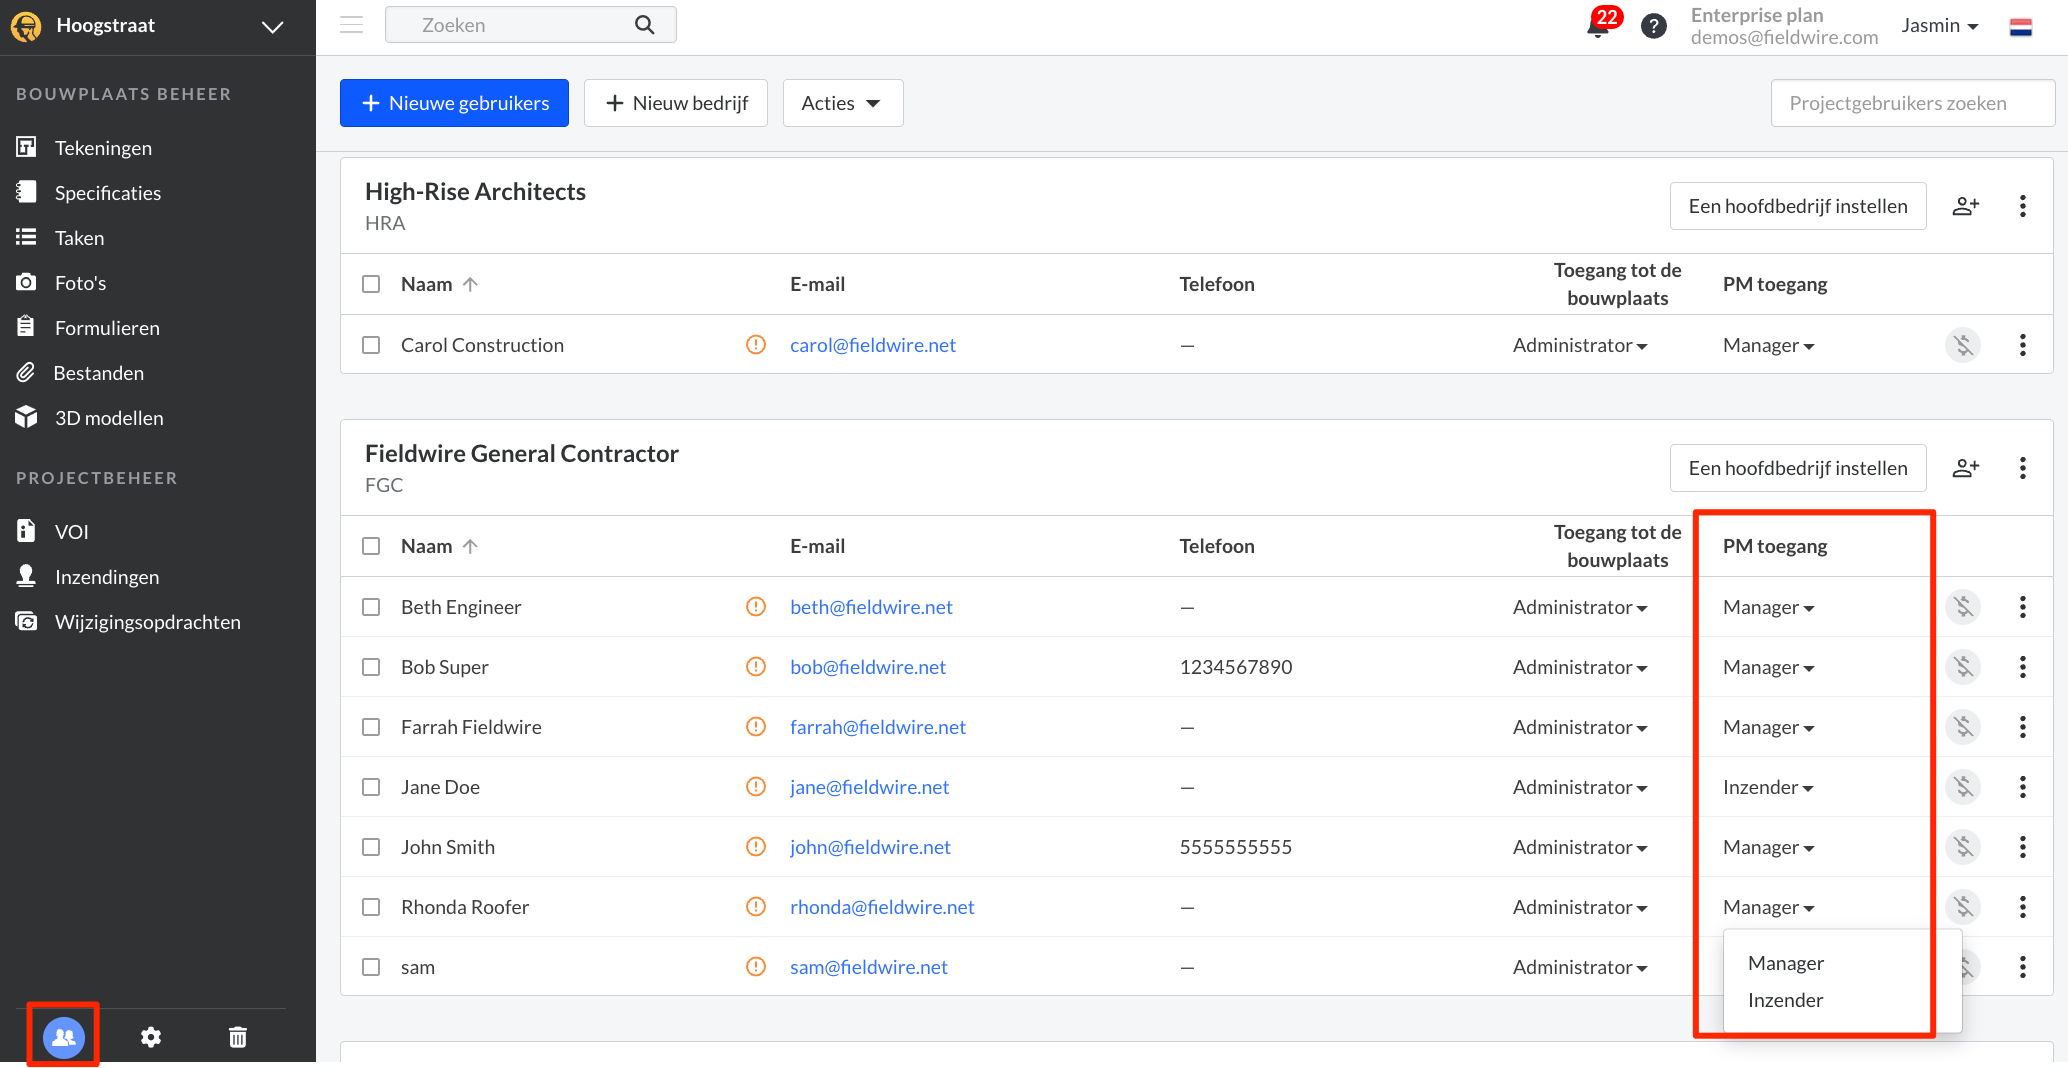Select Beth Engineer checkbox
Screen dimensions: 2068x1068
[371, 607]
